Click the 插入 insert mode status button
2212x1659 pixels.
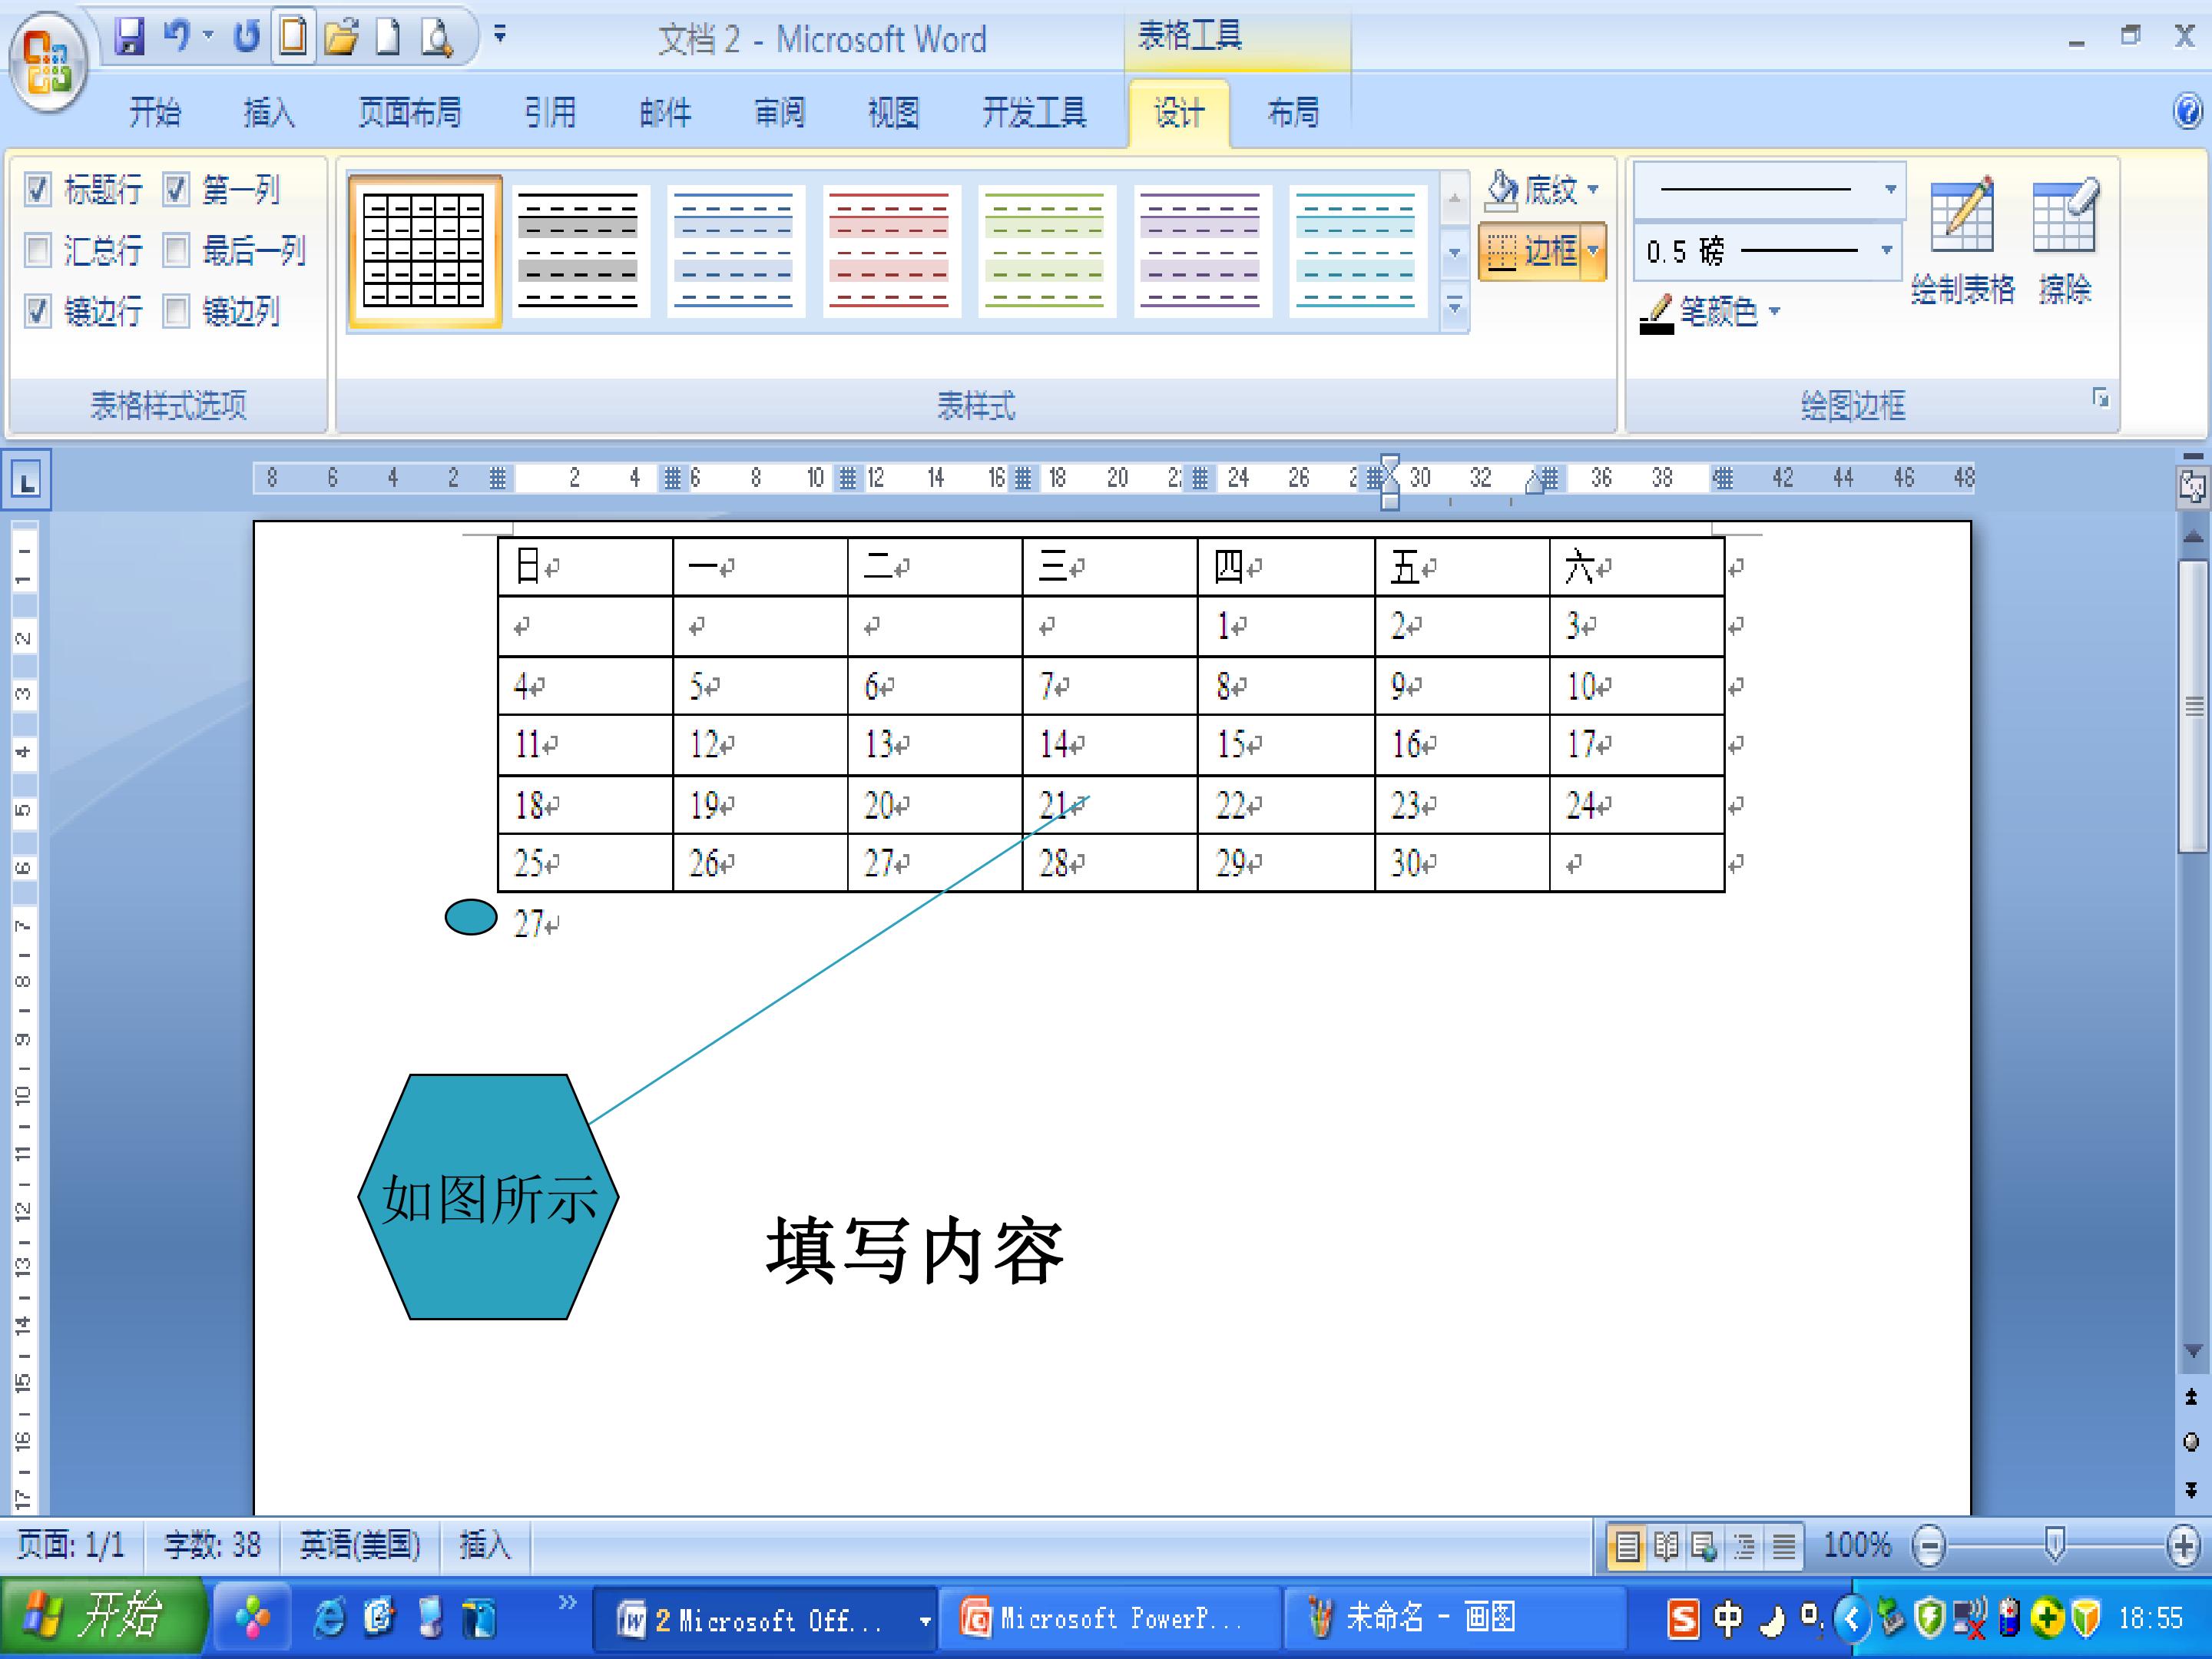(x=484, y=1546)
